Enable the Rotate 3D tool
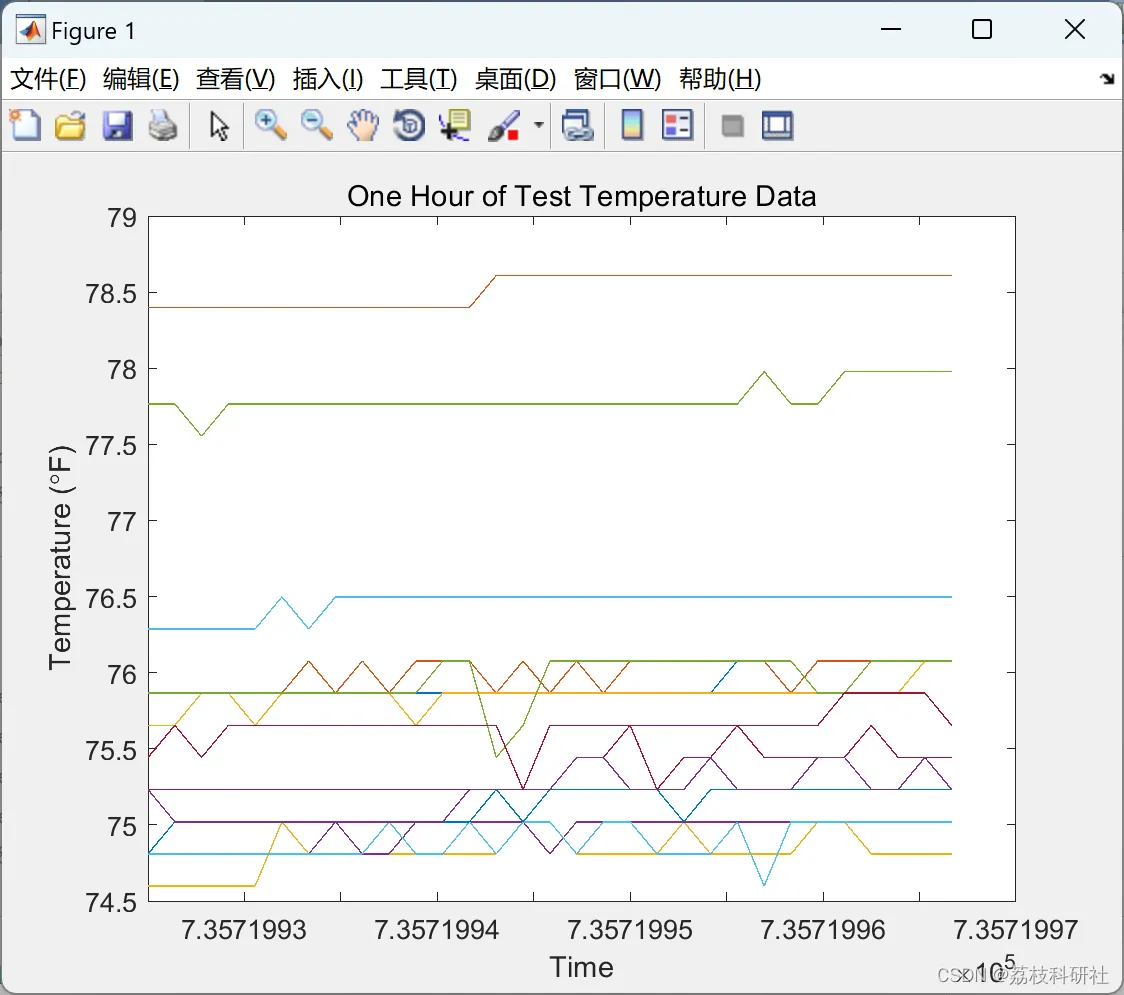1124x995 pixels. [x=409, y=125]
